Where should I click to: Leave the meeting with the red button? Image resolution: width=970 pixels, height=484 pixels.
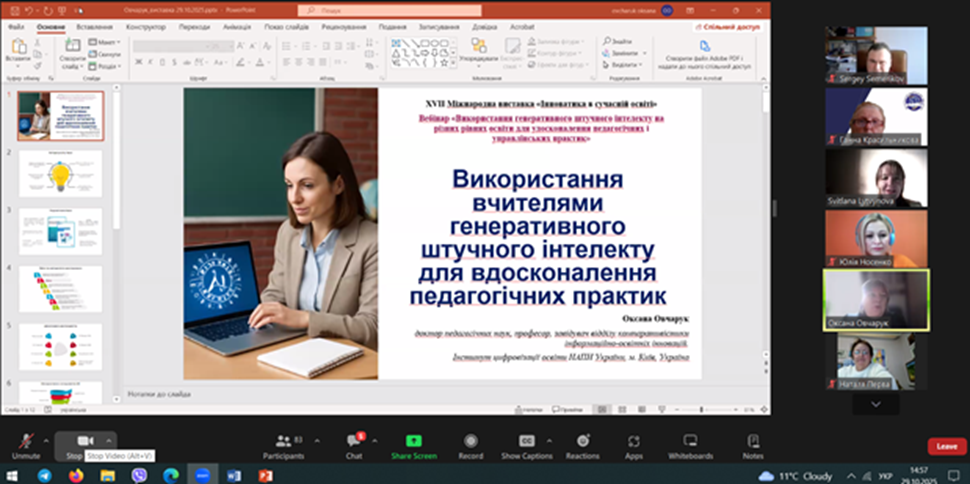click(946, 446)
